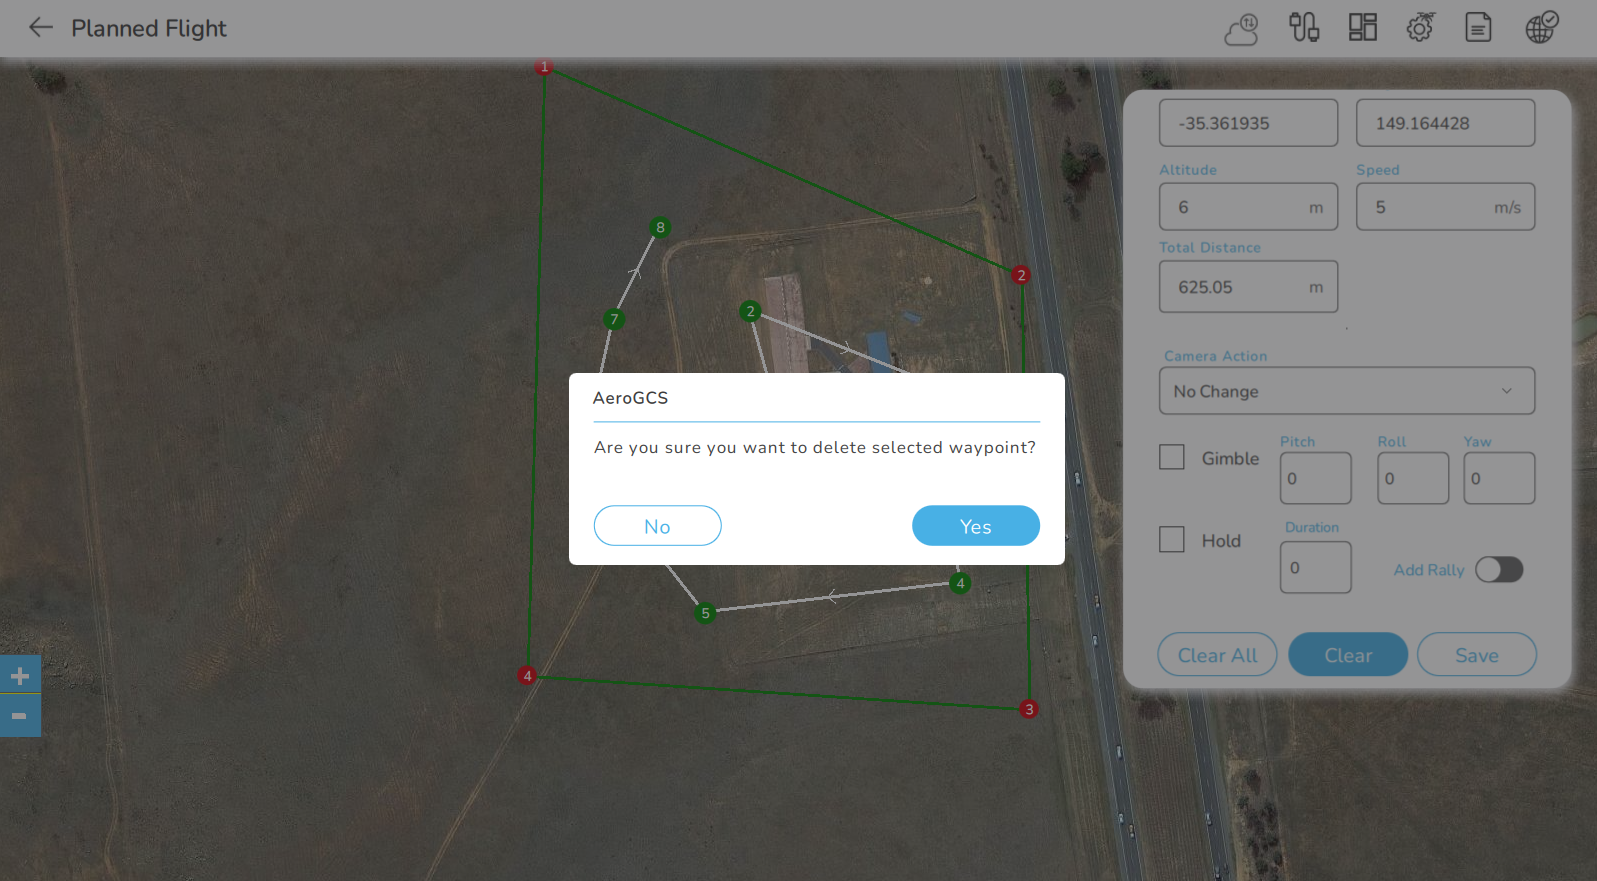Select green waypoint 5 on map
The width and height of the screenshot is (1597, 881).
[x=705, y=613]
